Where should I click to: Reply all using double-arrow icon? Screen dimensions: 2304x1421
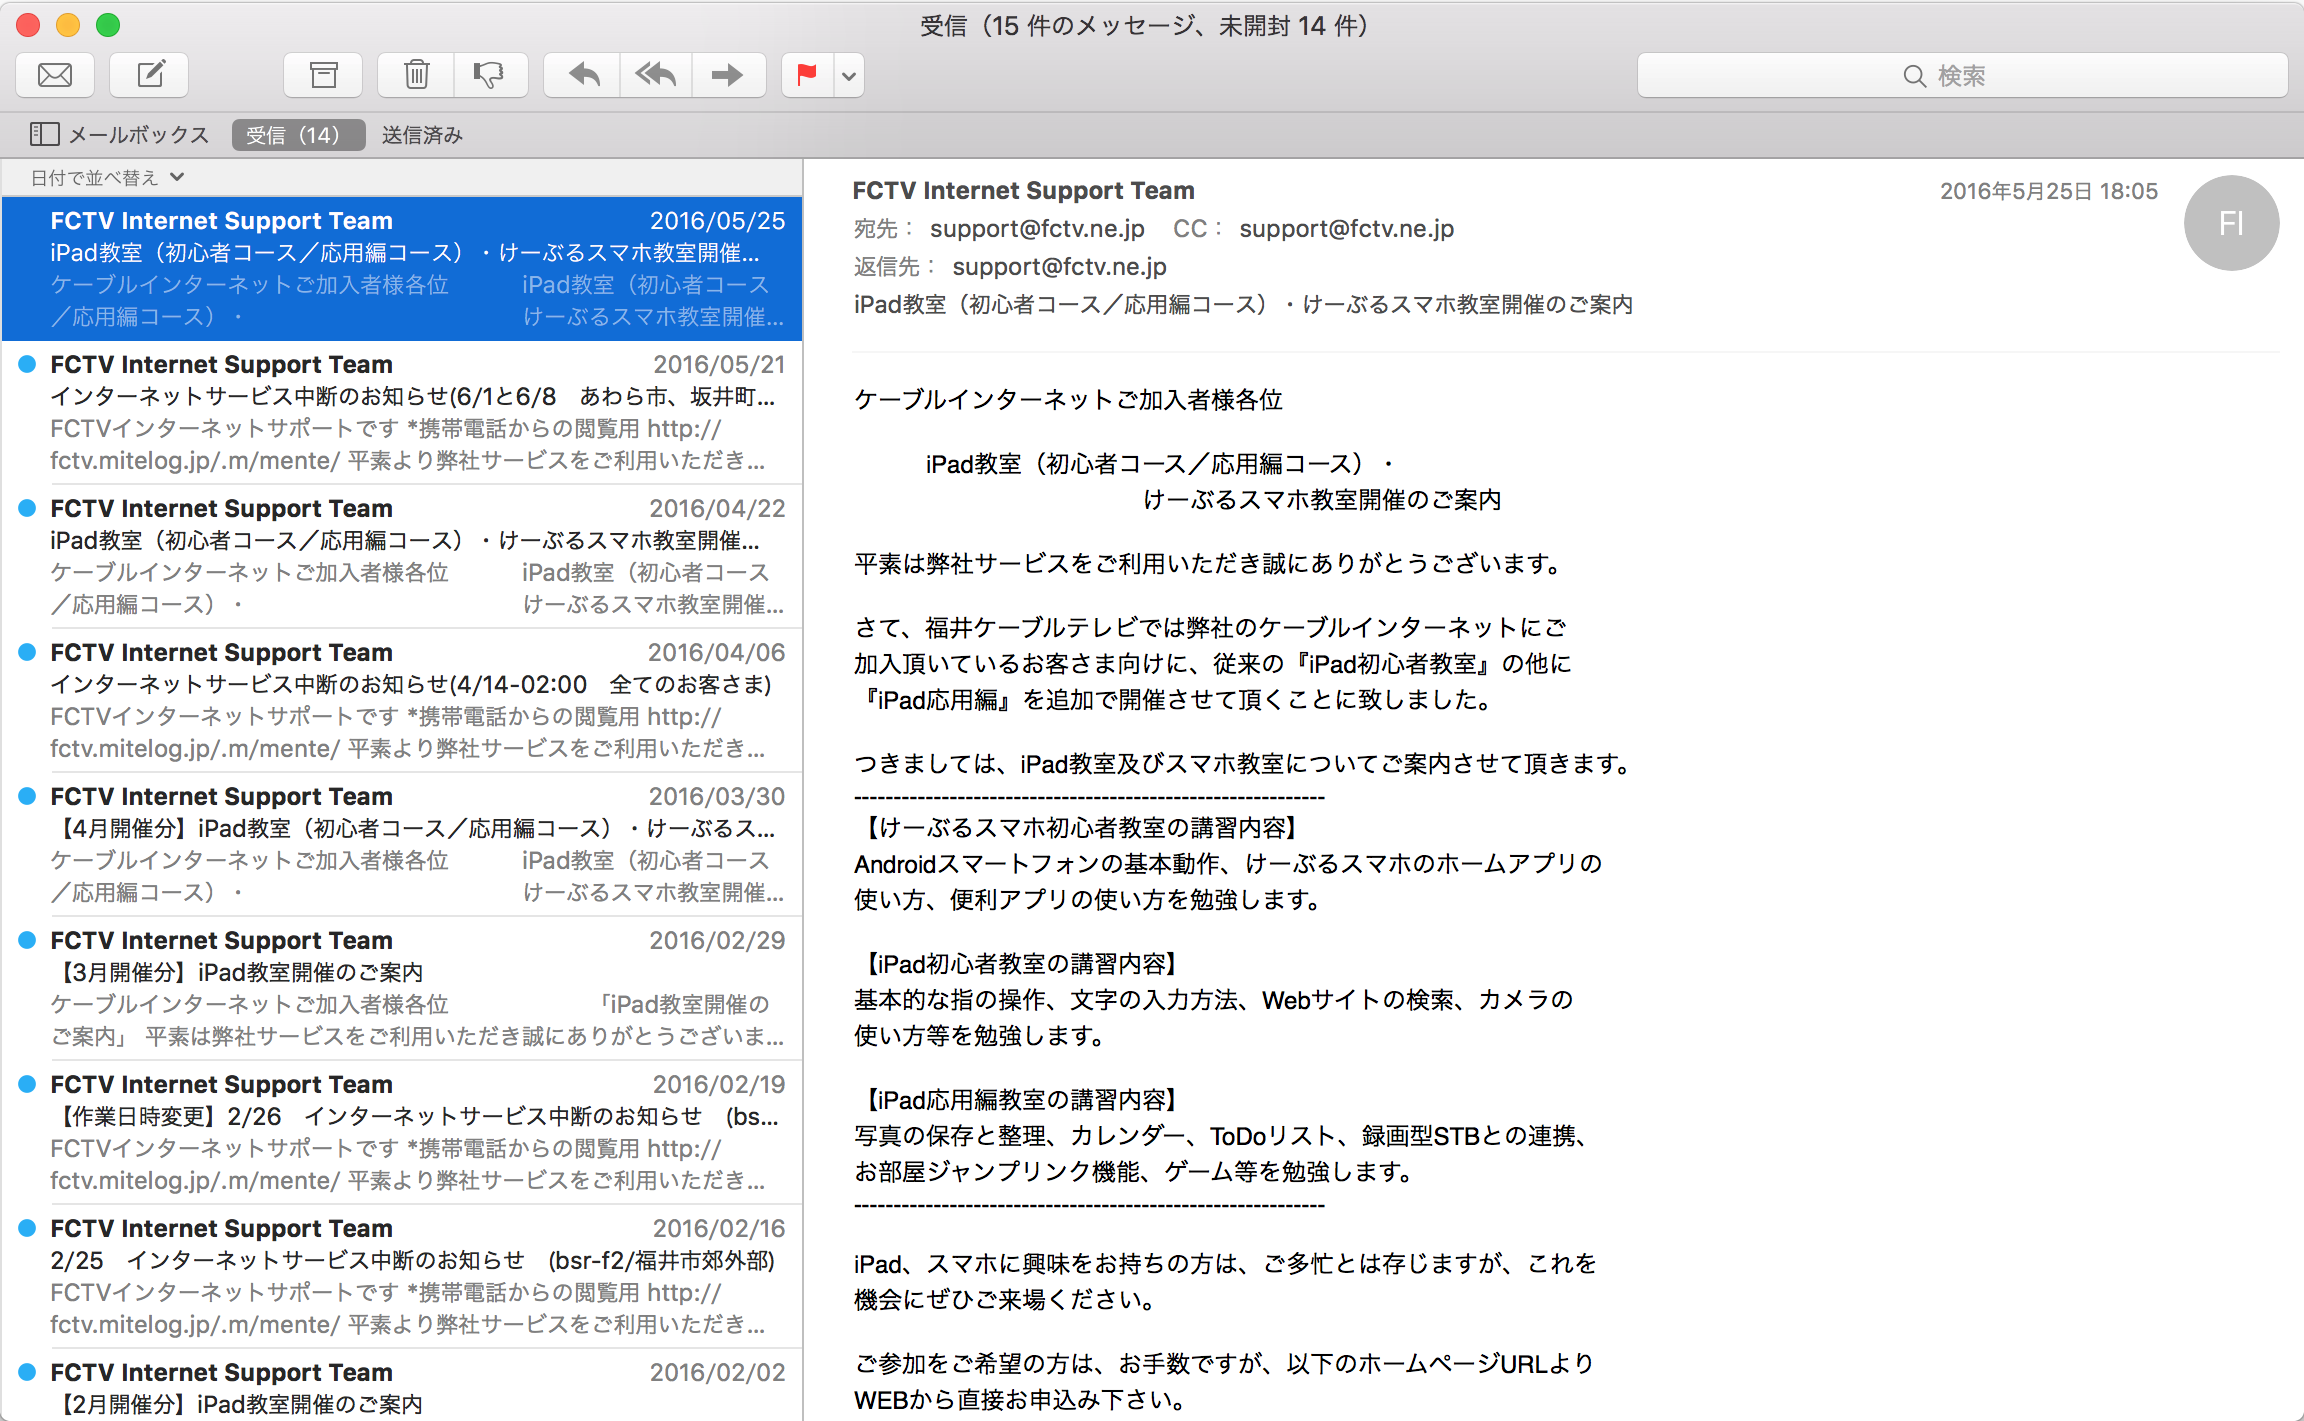click(656, 75)
